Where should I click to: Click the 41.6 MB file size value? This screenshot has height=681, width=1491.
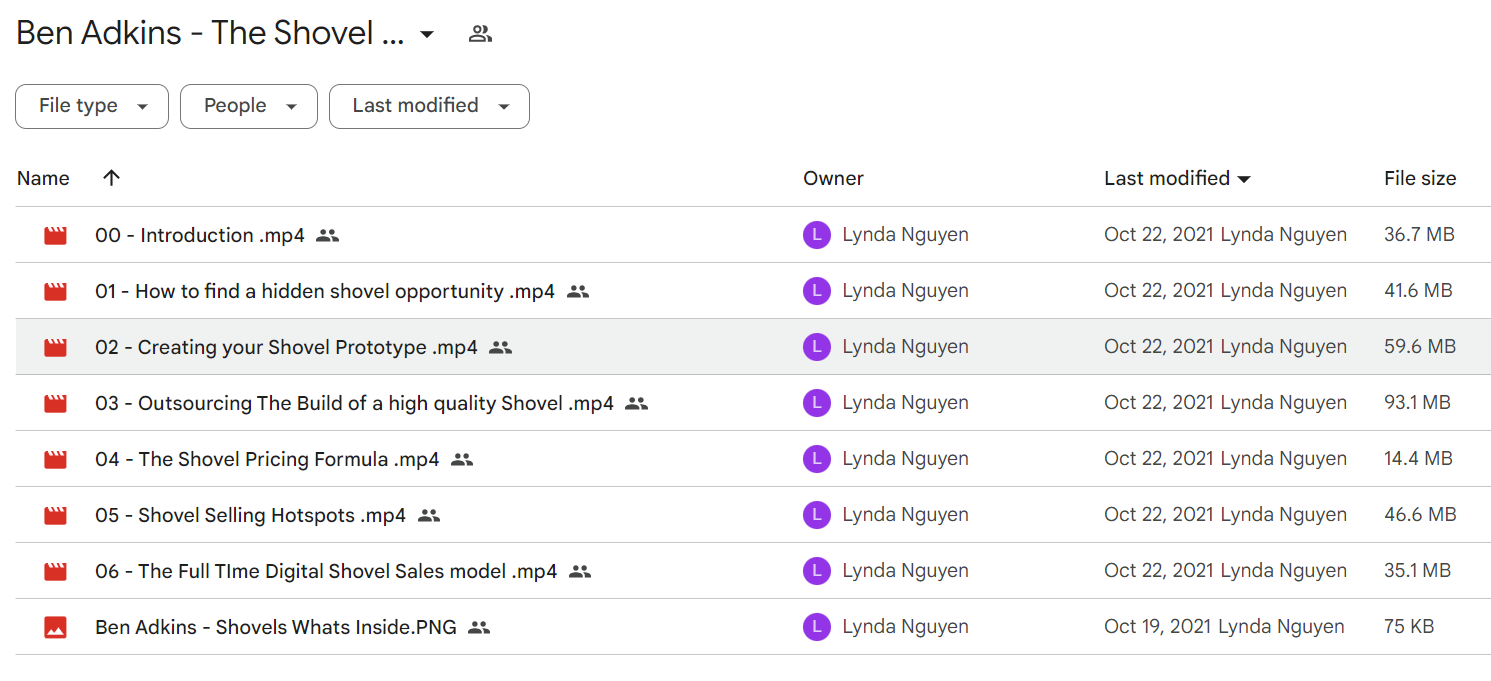(1418, 291)
